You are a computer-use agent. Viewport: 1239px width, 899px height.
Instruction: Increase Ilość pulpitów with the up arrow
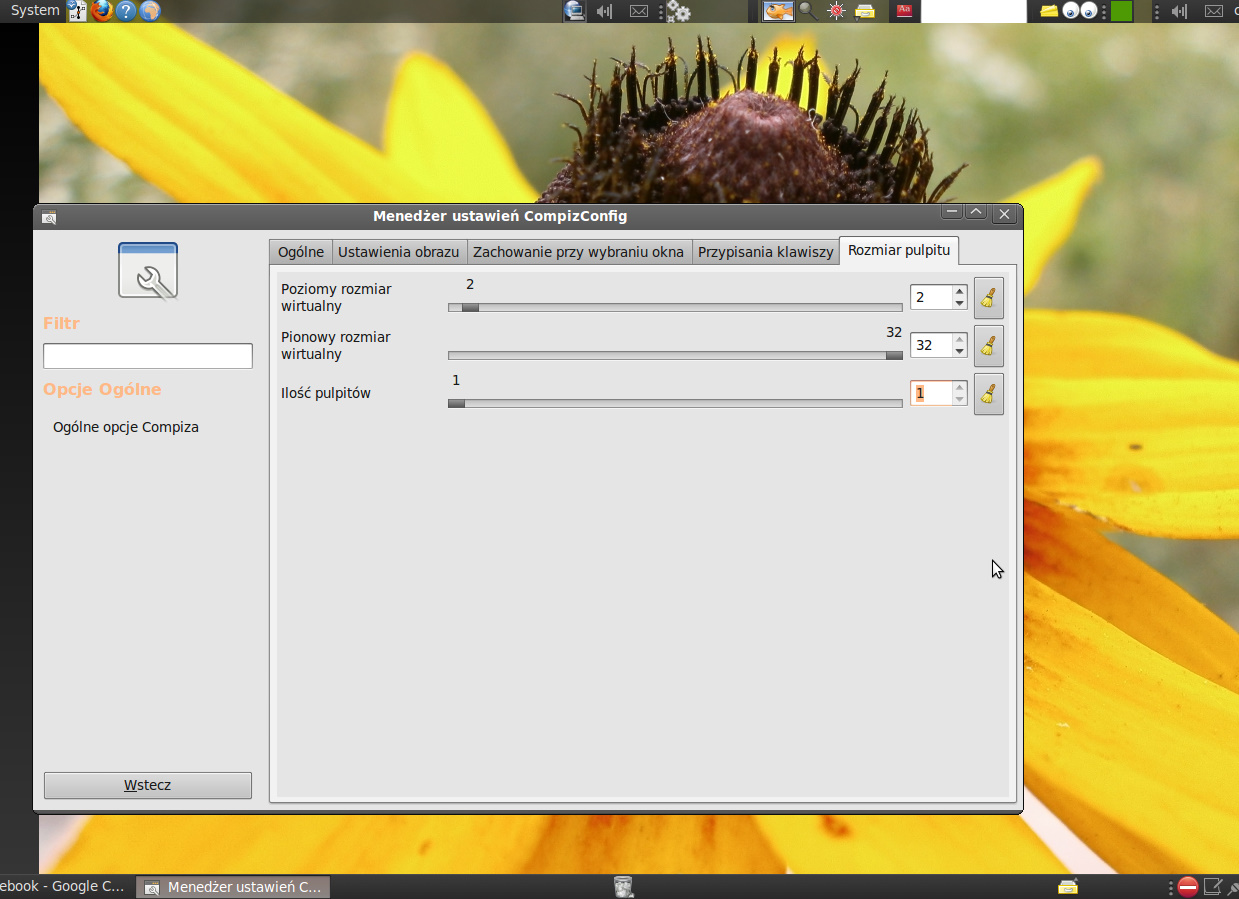pos(960,387)
